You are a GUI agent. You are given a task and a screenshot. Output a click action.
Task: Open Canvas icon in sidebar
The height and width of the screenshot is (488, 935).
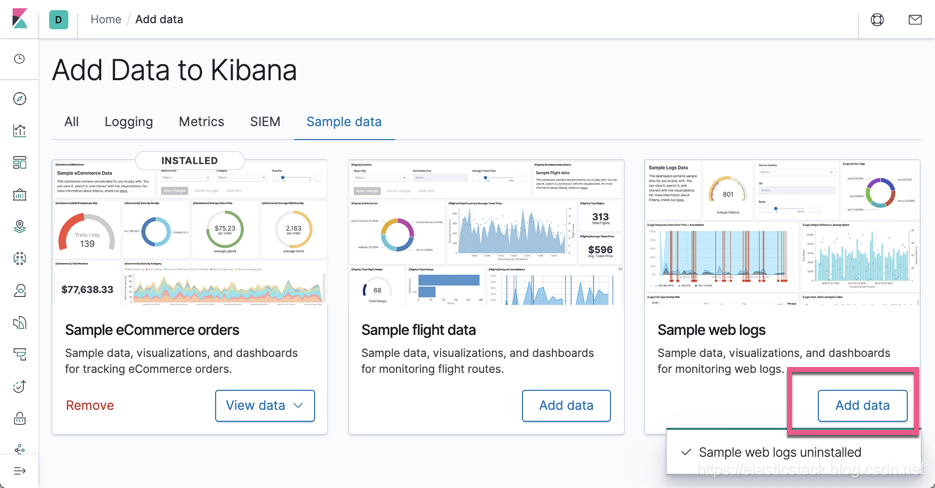[x=20, y=194]
